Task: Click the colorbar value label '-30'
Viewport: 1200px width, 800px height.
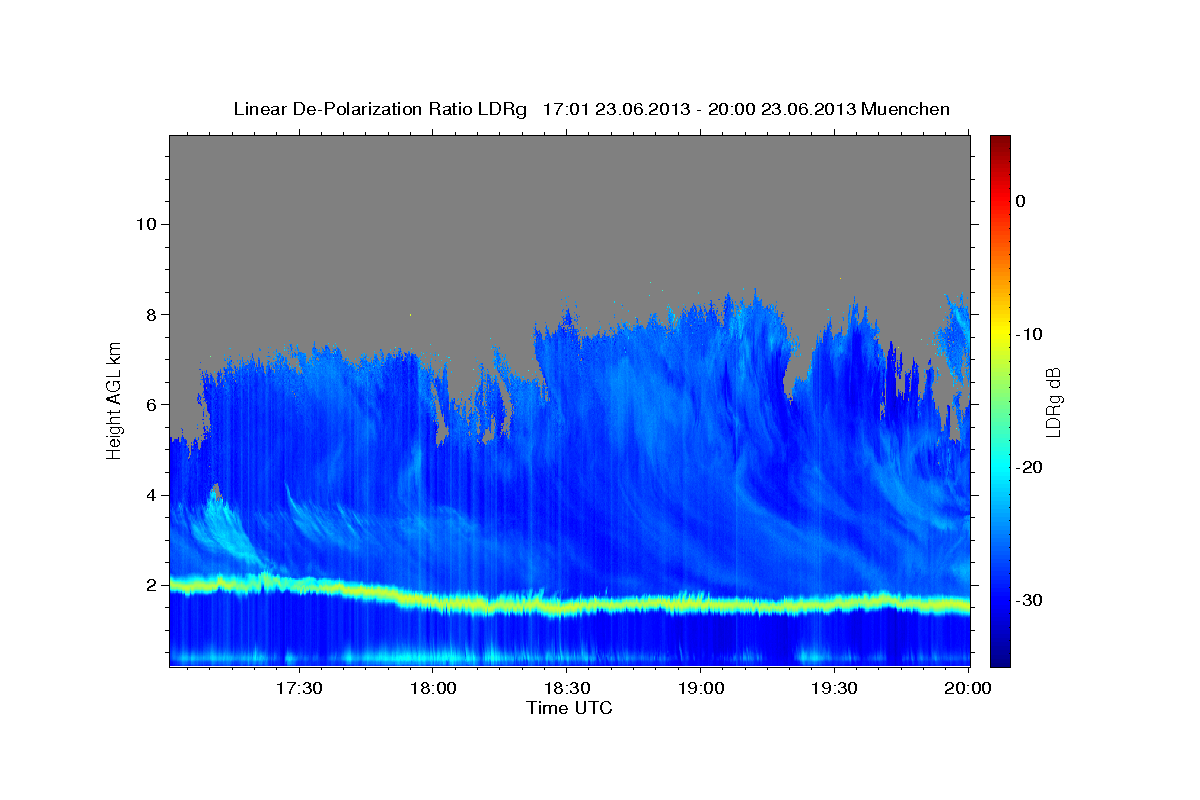Action: tap(1029, 600)
